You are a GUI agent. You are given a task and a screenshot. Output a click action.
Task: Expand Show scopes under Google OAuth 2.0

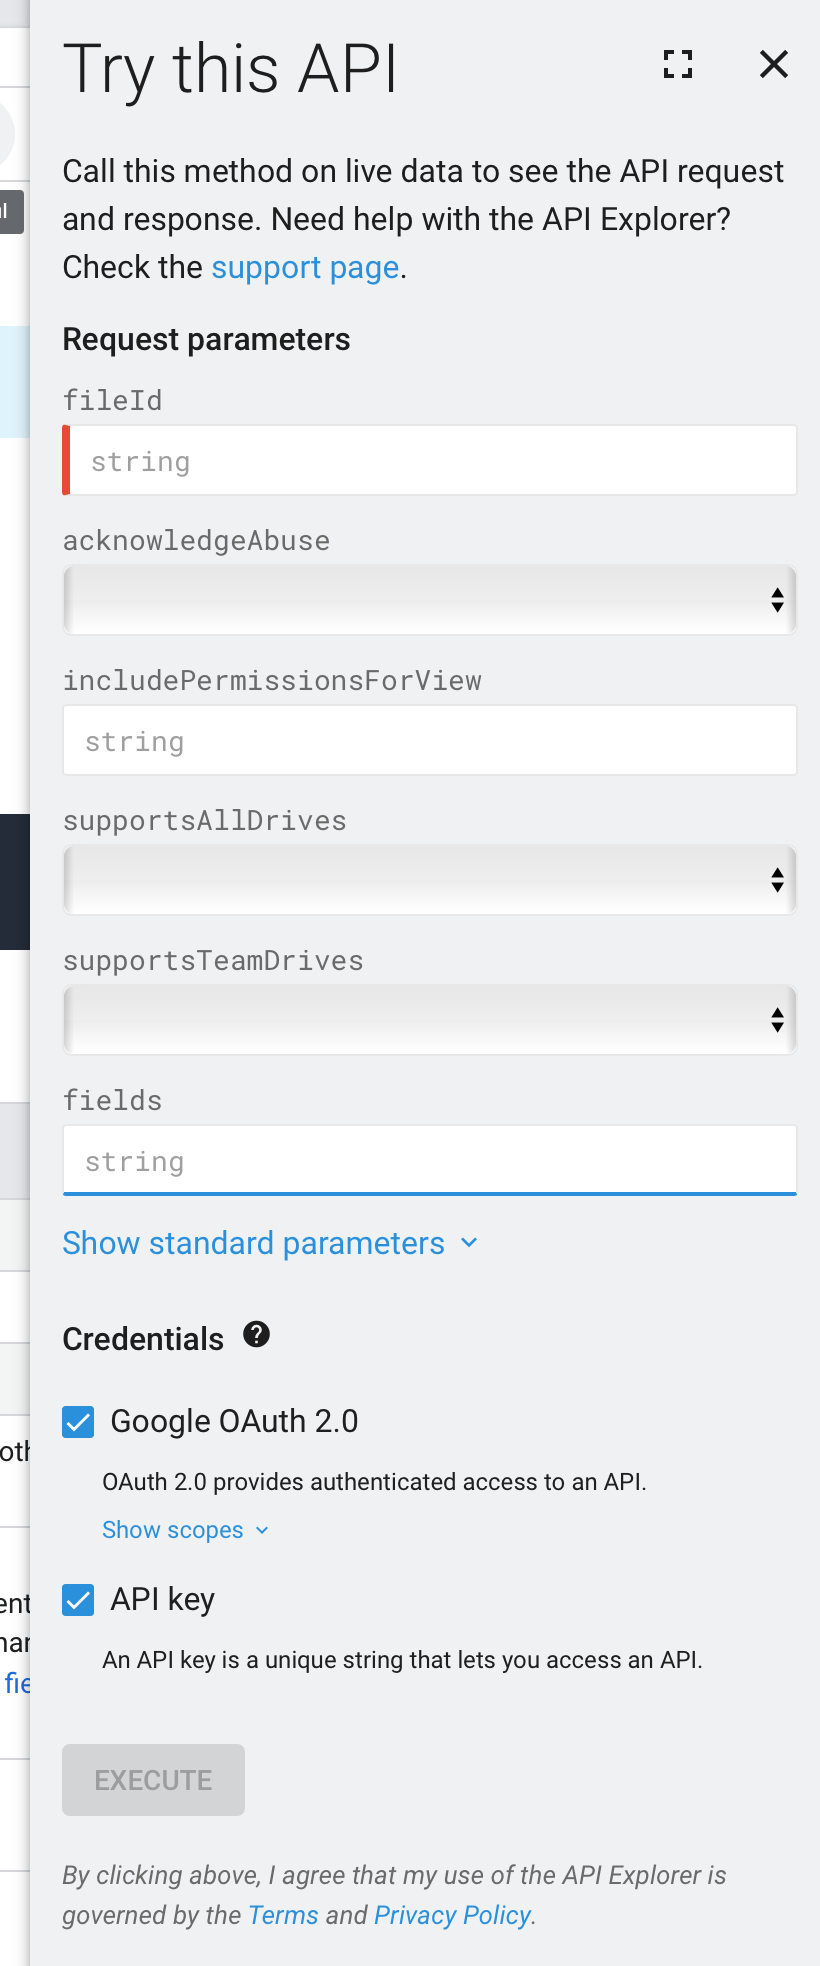[x=185, y=1530]
